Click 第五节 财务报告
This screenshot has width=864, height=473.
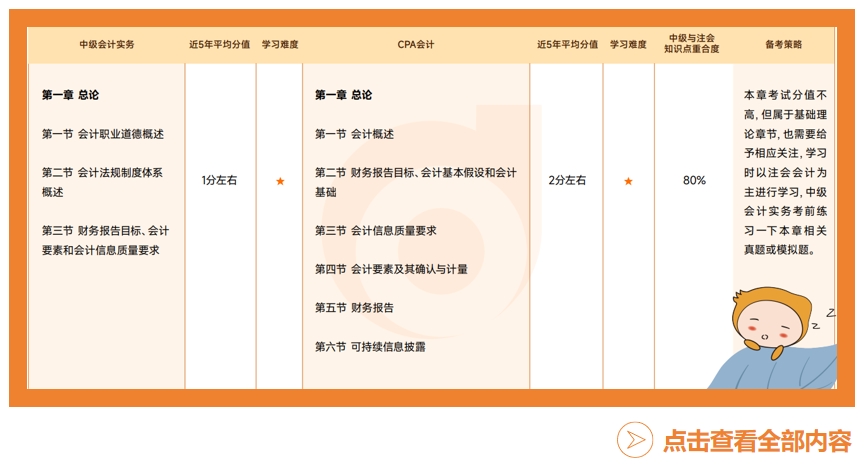tap(354, 308)
